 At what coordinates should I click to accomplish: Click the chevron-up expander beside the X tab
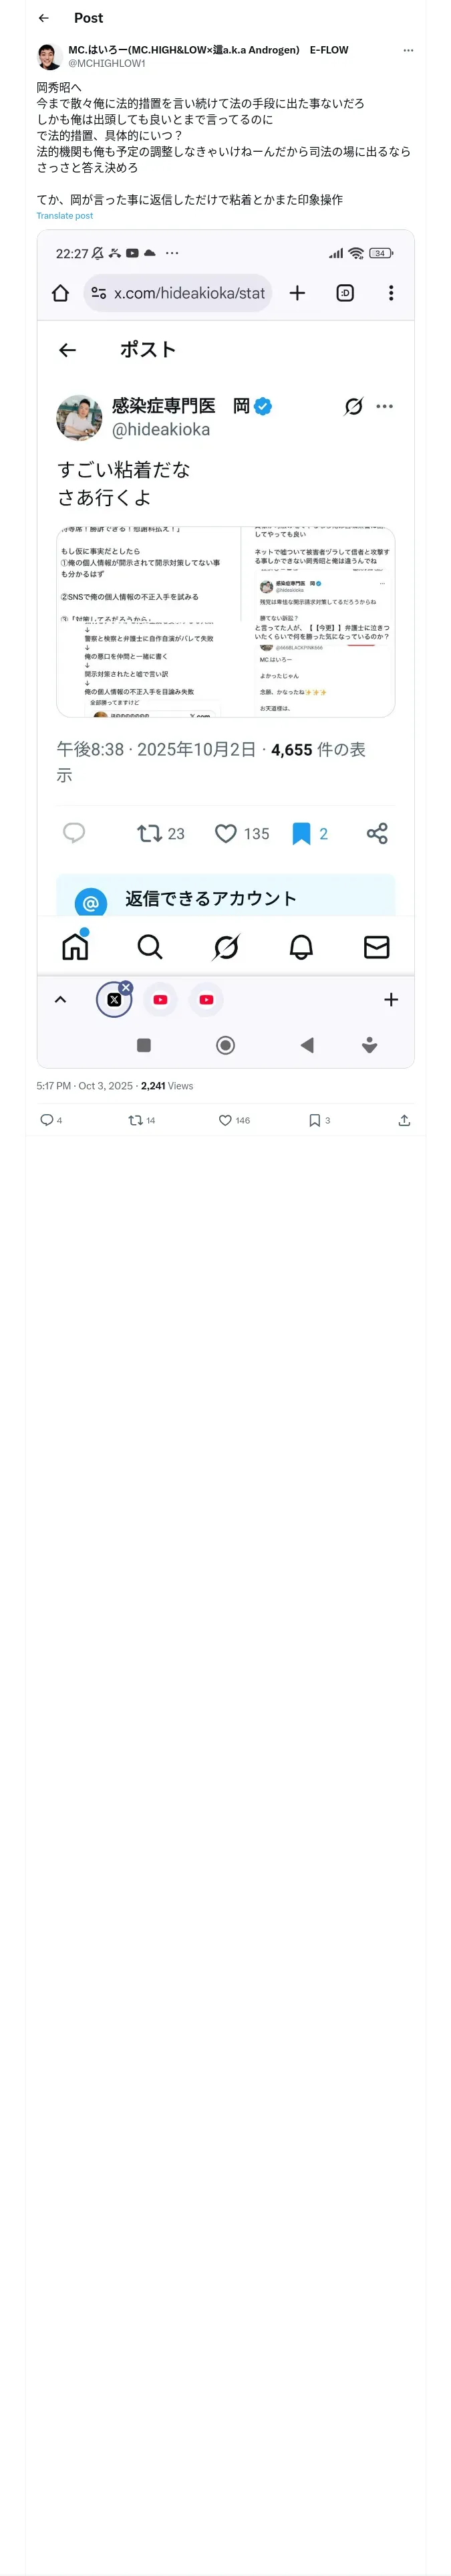point(60,1000)
